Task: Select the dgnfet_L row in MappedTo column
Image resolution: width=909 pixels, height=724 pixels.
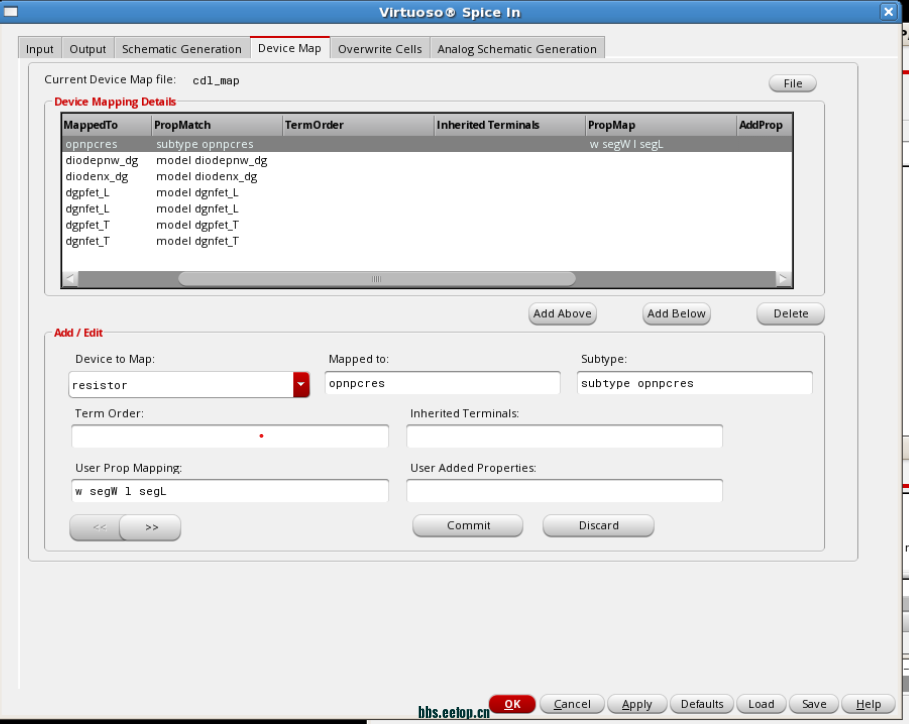Action: coord(88,209)
